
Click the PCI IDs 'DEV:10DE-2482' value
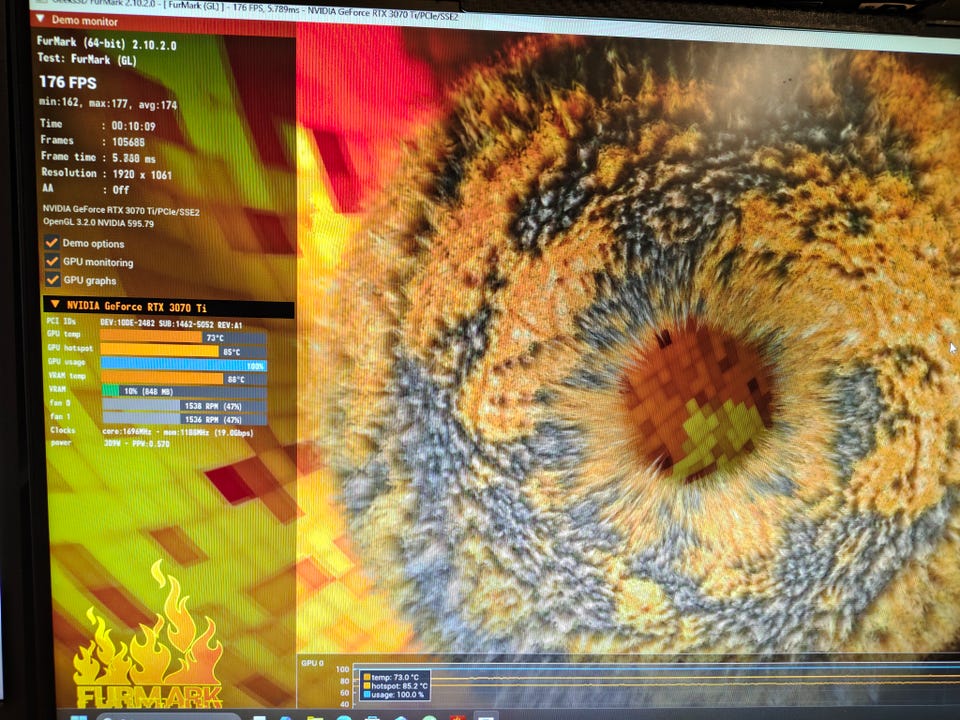[128, 323]
